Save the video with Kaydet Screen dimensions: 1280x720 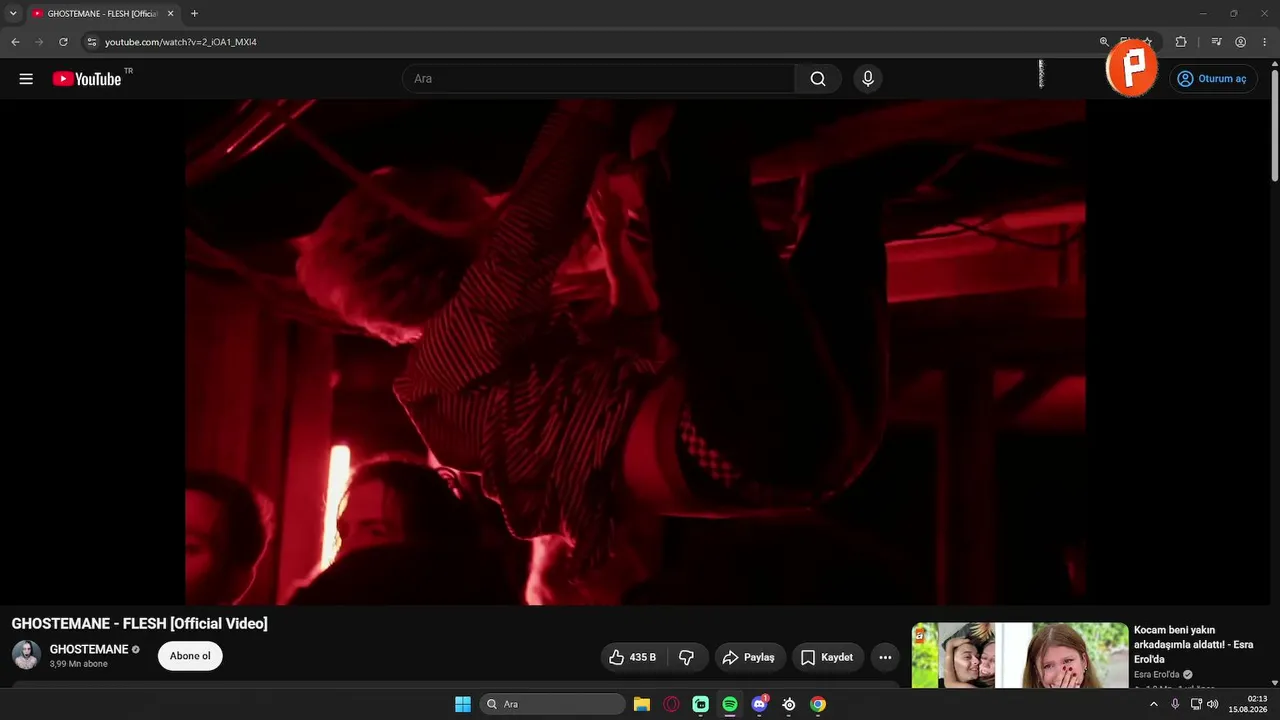828,657
